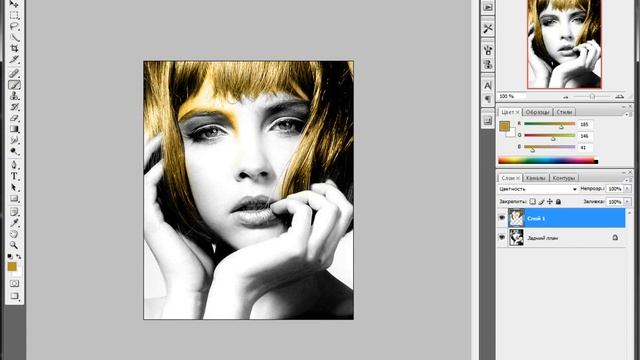Click the Color panel foreground swatch

tap(504, 126)
